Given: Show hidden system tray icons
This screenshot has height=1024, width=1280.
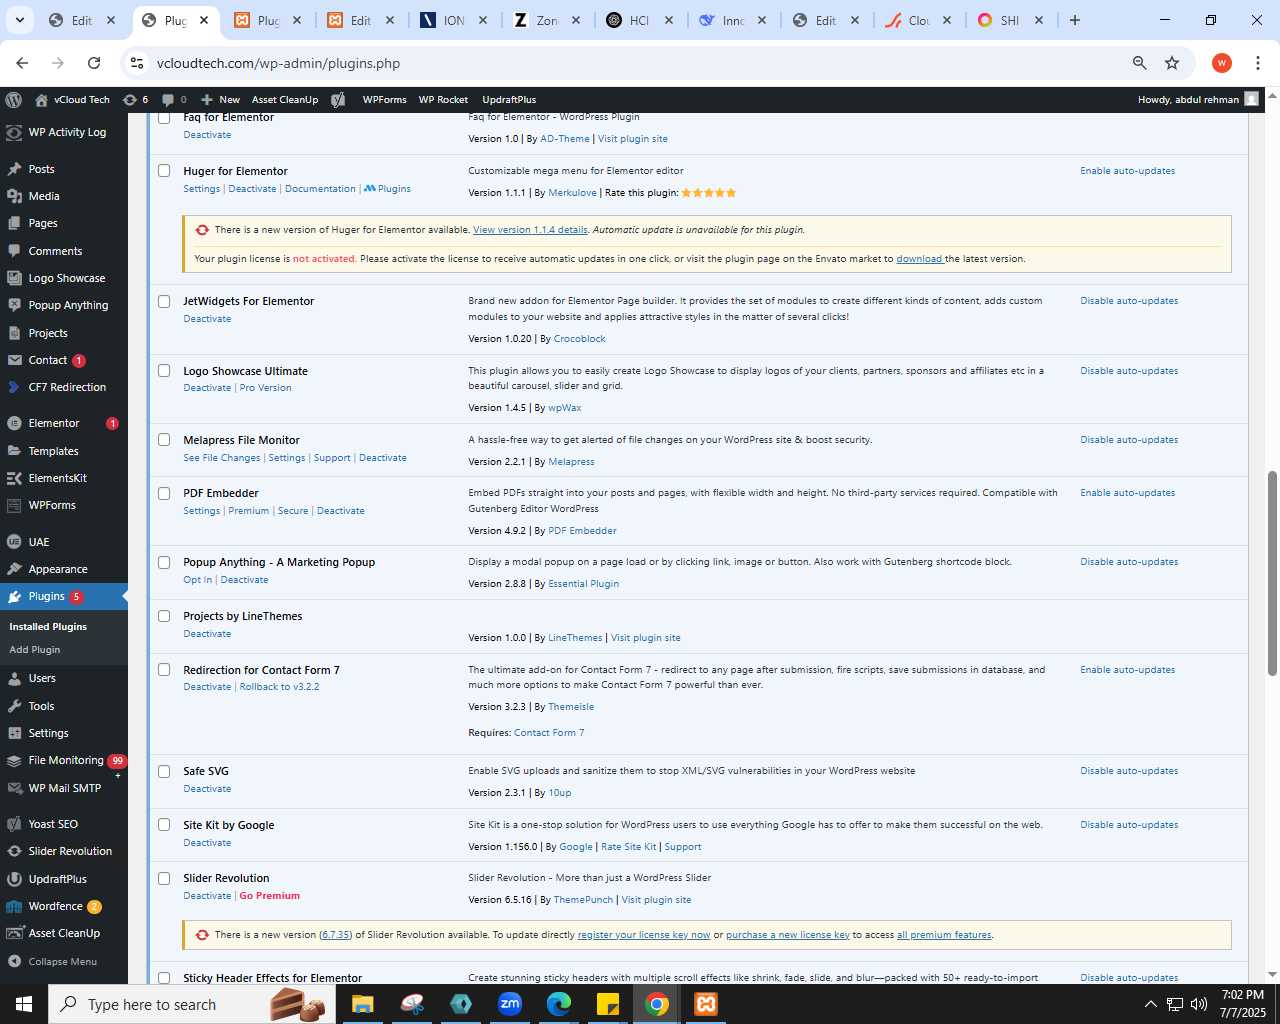Looking at the screenshot, I should [1150, 1004].
